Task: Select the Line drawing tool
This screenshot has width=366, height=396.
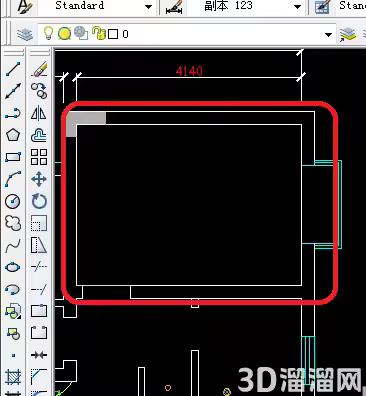Action: (x=13, y=69)
